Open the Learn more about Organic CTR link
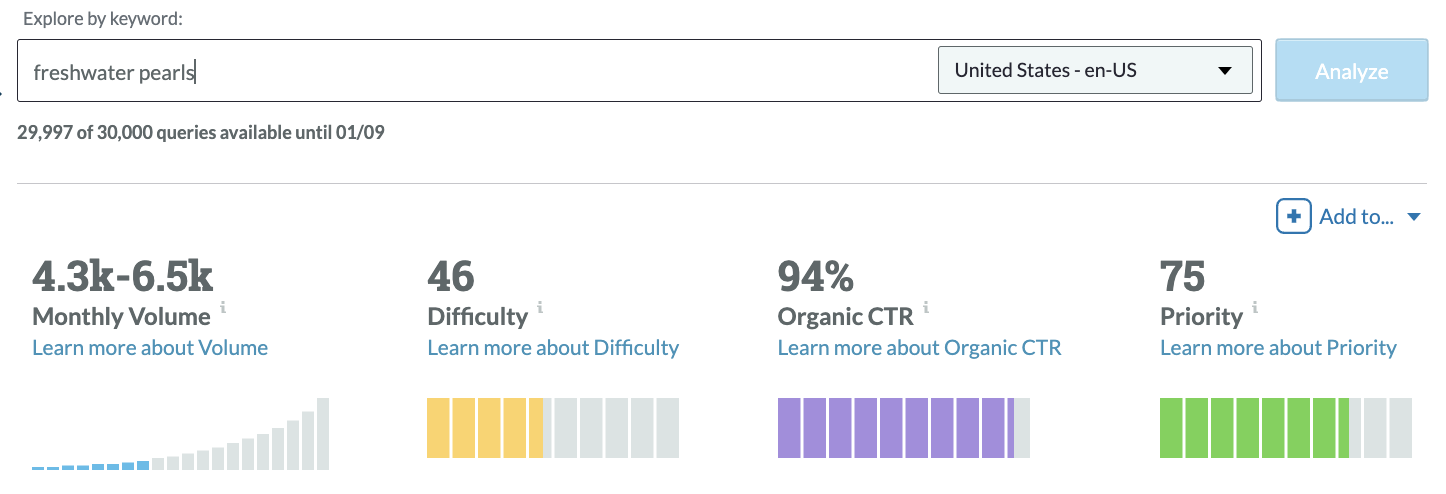Screen dimensions: 1446x494 919,348
